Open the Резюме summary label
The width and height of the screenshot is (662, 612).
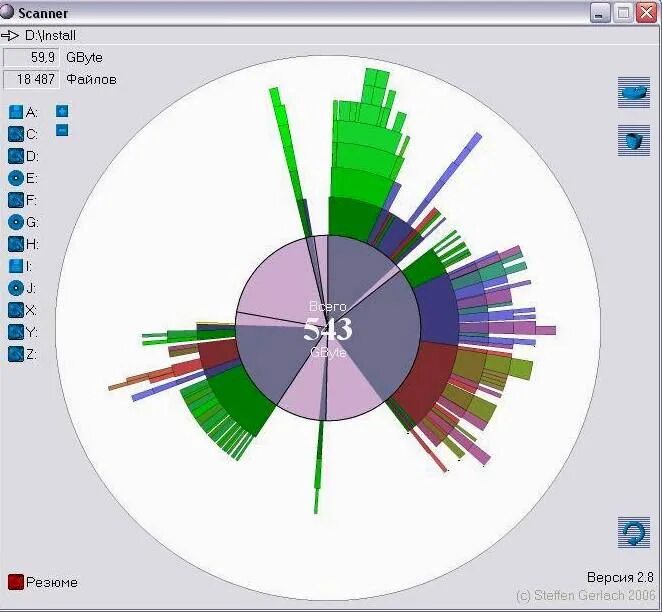pos(52,582)
